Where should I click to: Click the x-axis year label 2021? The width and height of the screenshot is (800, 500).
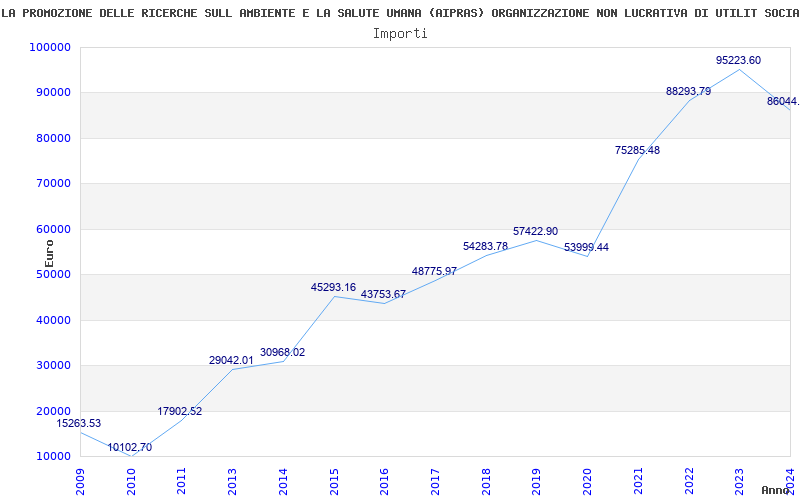pos(638,482)
